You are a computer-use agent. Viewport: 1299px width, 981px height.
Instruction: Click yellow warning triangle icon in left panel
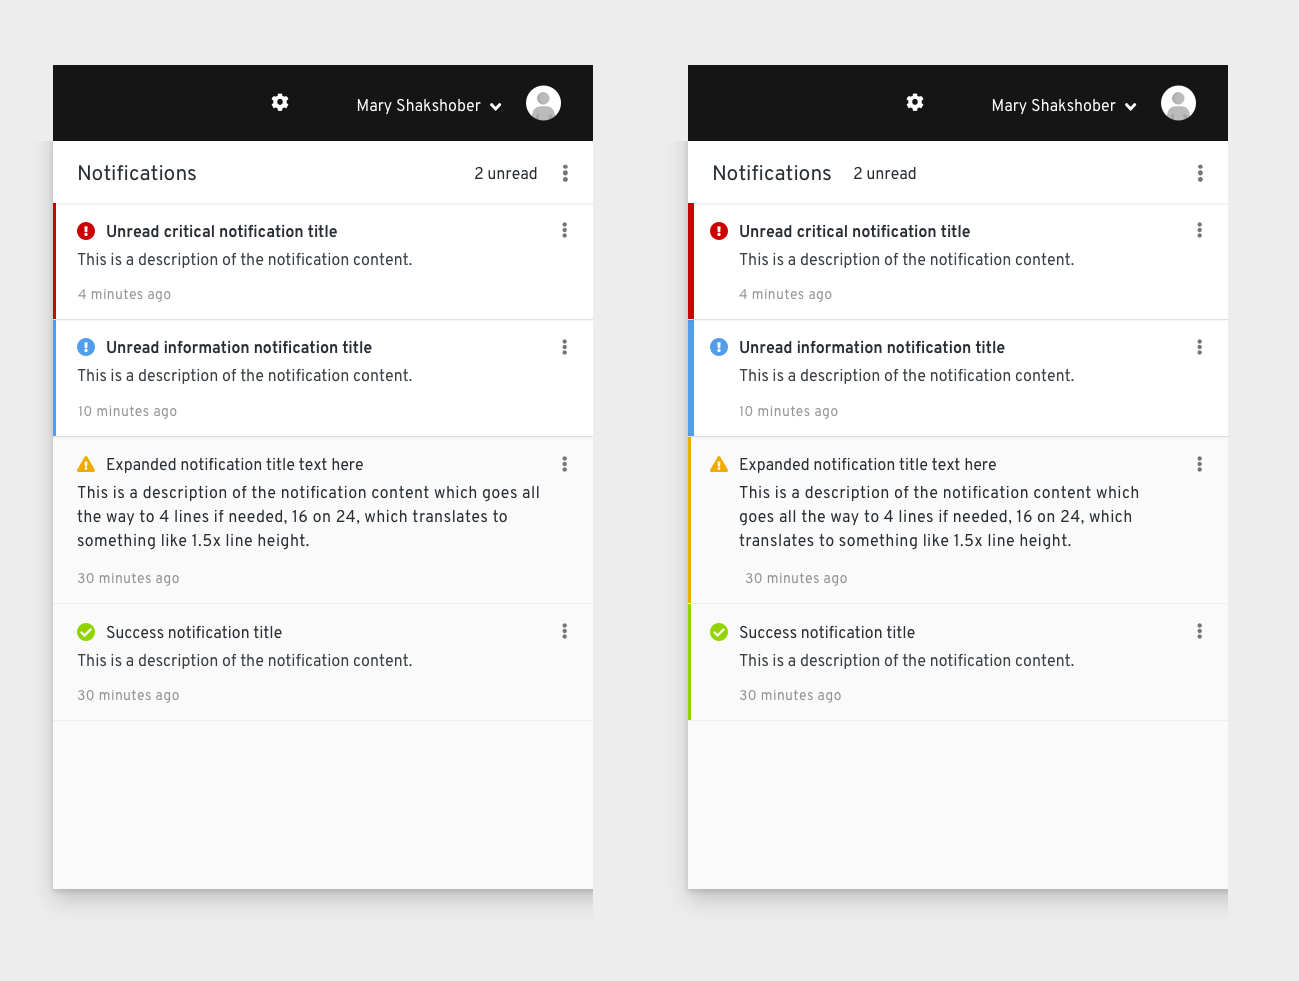(86, 464)
